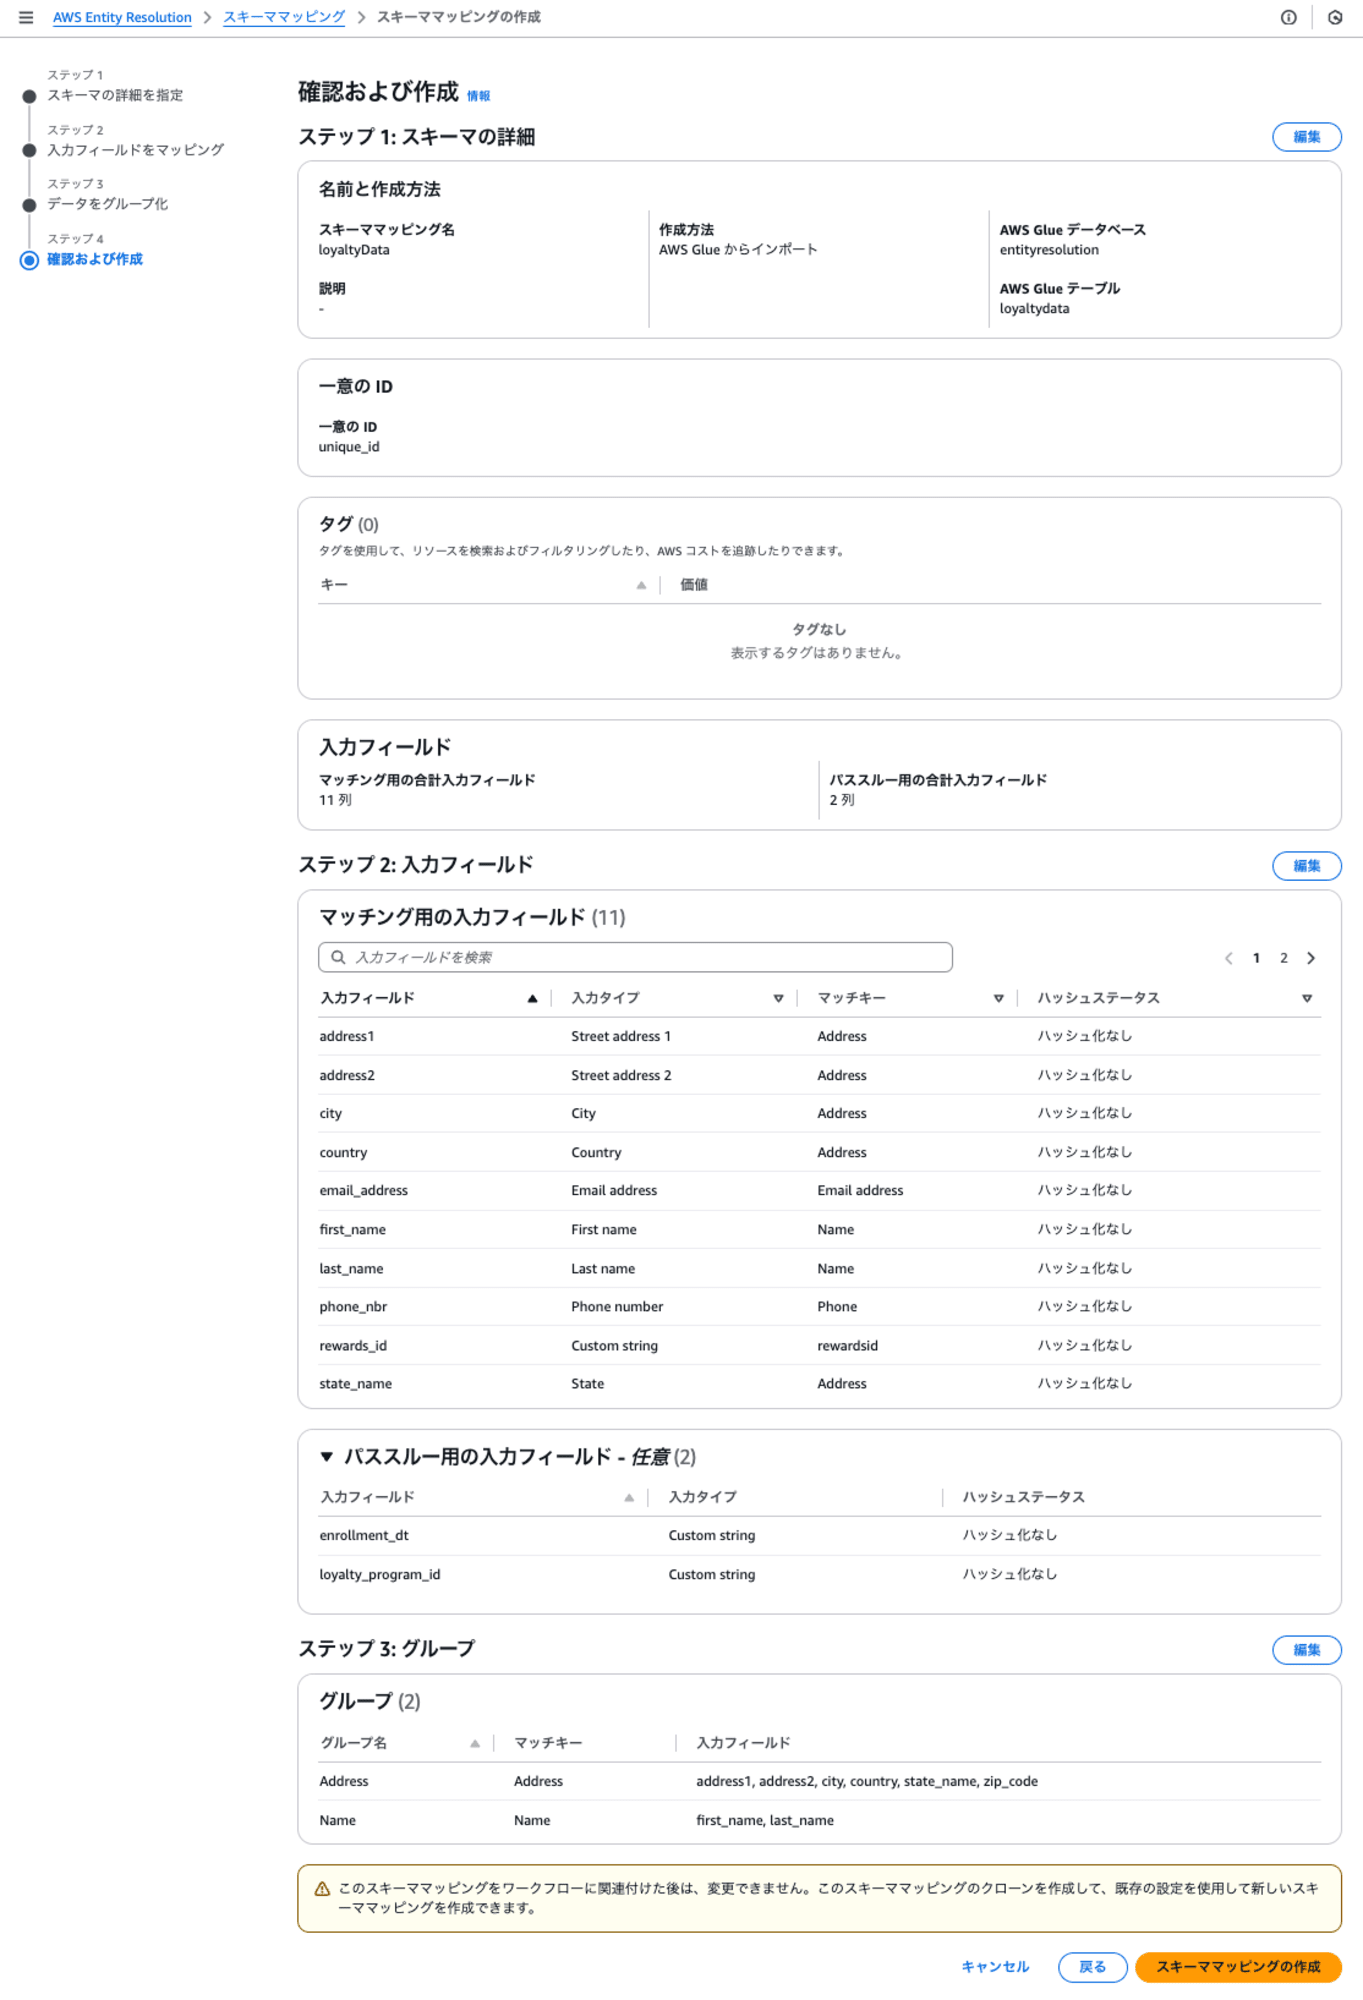Click キャンセル to cancel
The height and width of the screenshot is (2000, 1363).
click(995, 1967)
